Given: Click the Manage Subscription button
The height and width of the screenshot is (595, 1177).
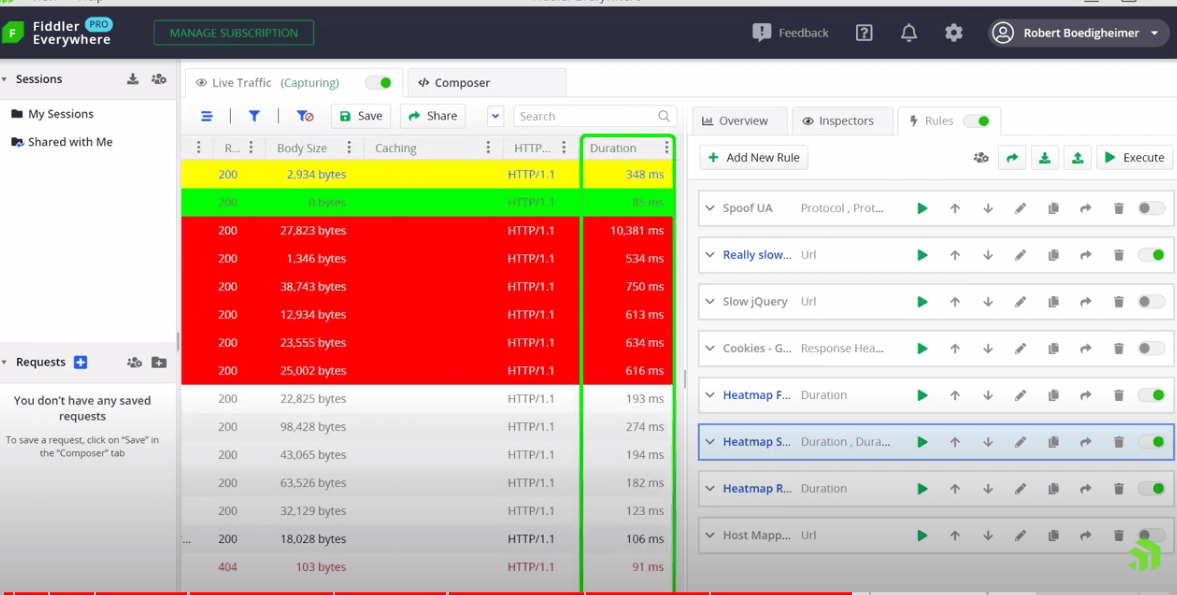Looking at the screenshot, I should (233, 33).
